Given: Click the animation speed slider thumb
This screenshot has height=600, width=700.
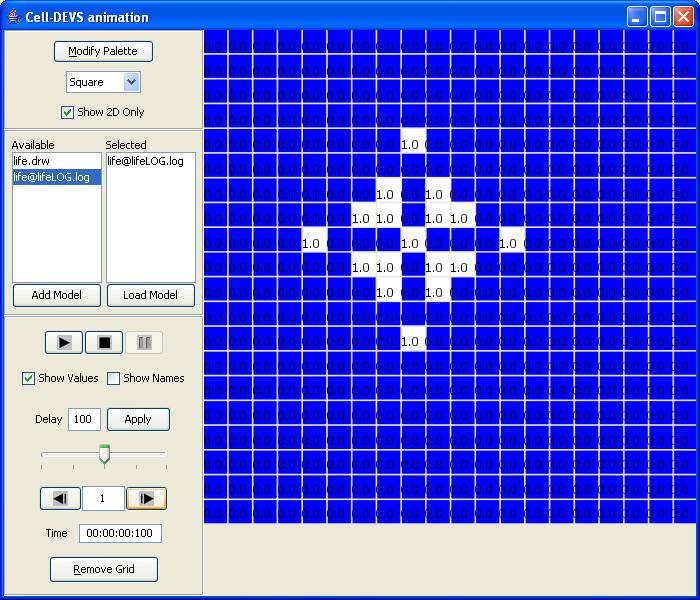Looking at the screenshot, I should click(x=104, y=454).
